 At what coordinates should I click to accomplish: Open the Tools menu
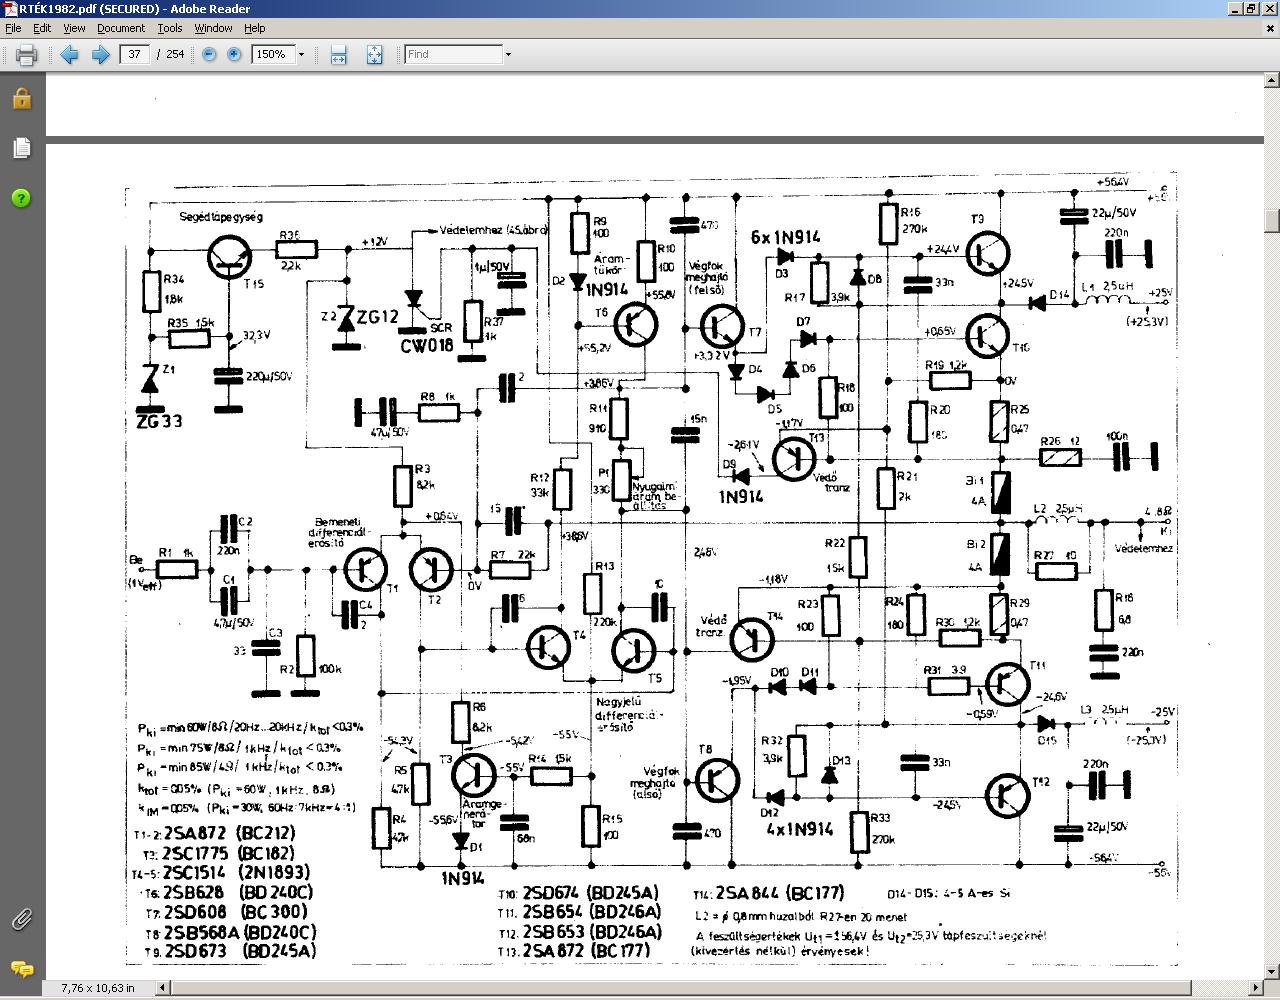[170, 28]
